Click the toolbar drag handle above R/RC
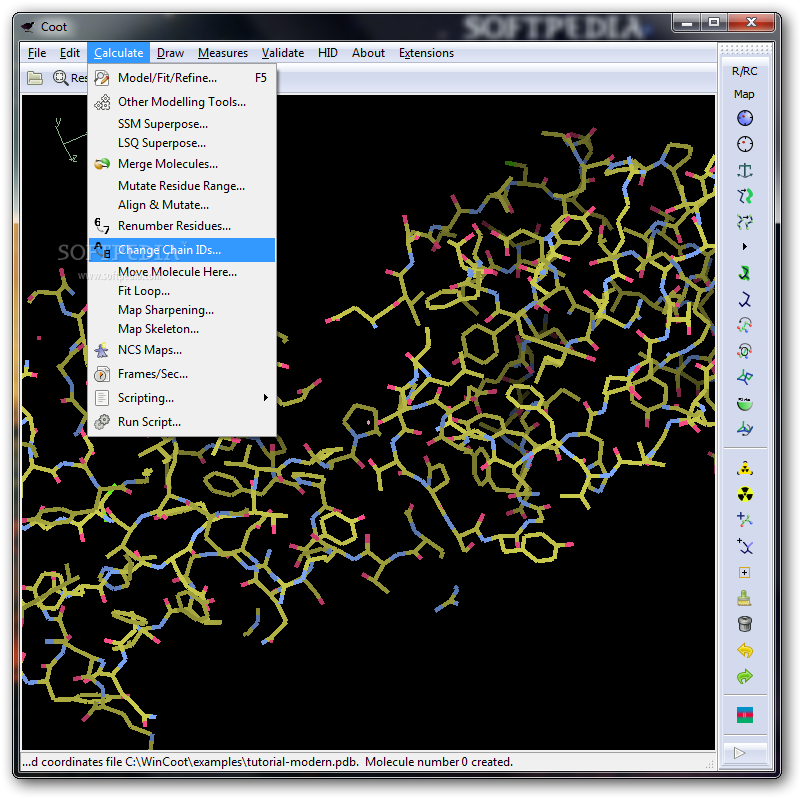The width and height of the screenshot is (802, 799). tap(745, 49)
